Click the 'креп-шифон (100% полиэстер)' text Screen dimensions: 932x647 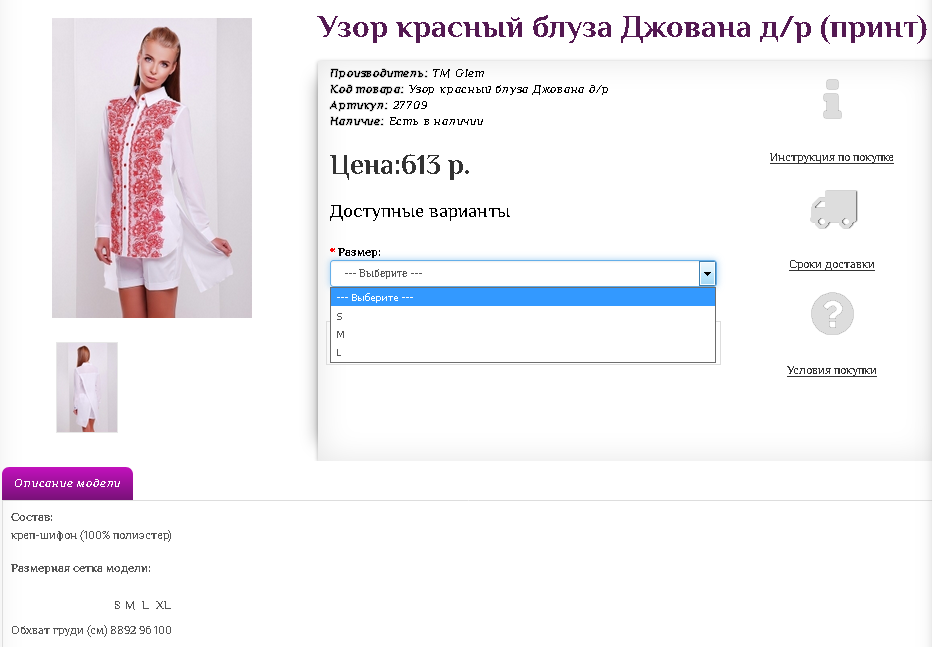[92, 535]
